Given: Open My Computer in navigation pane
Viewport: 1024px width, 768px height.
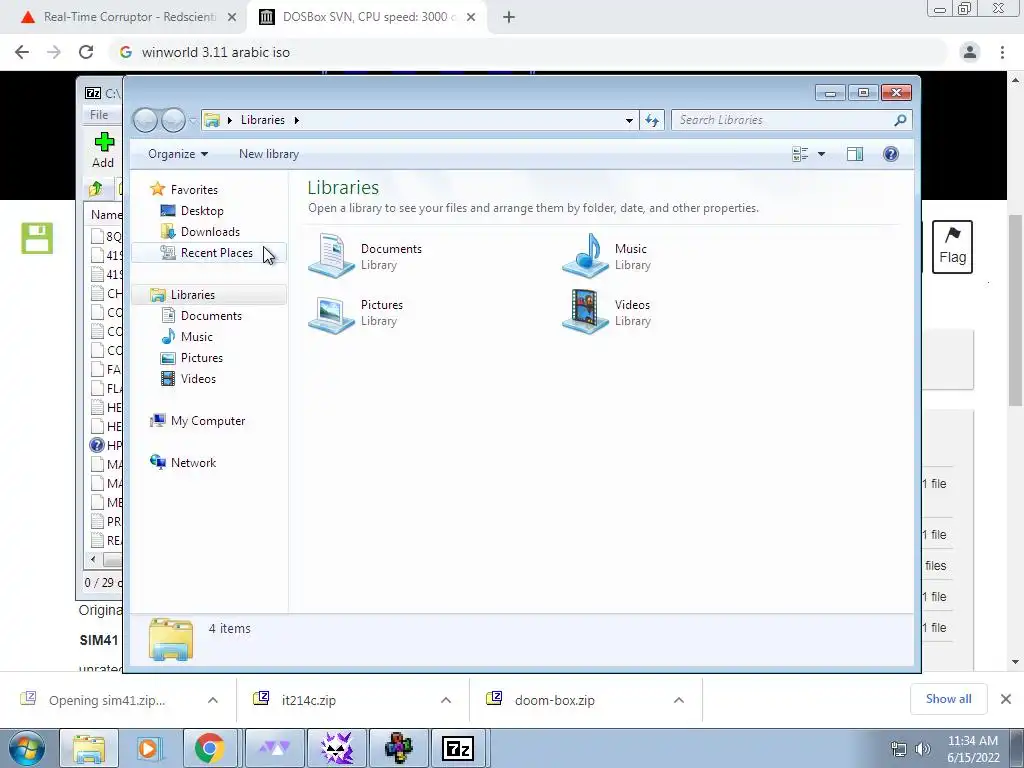Looking at the screenshot, I should [x=208, y=421].
